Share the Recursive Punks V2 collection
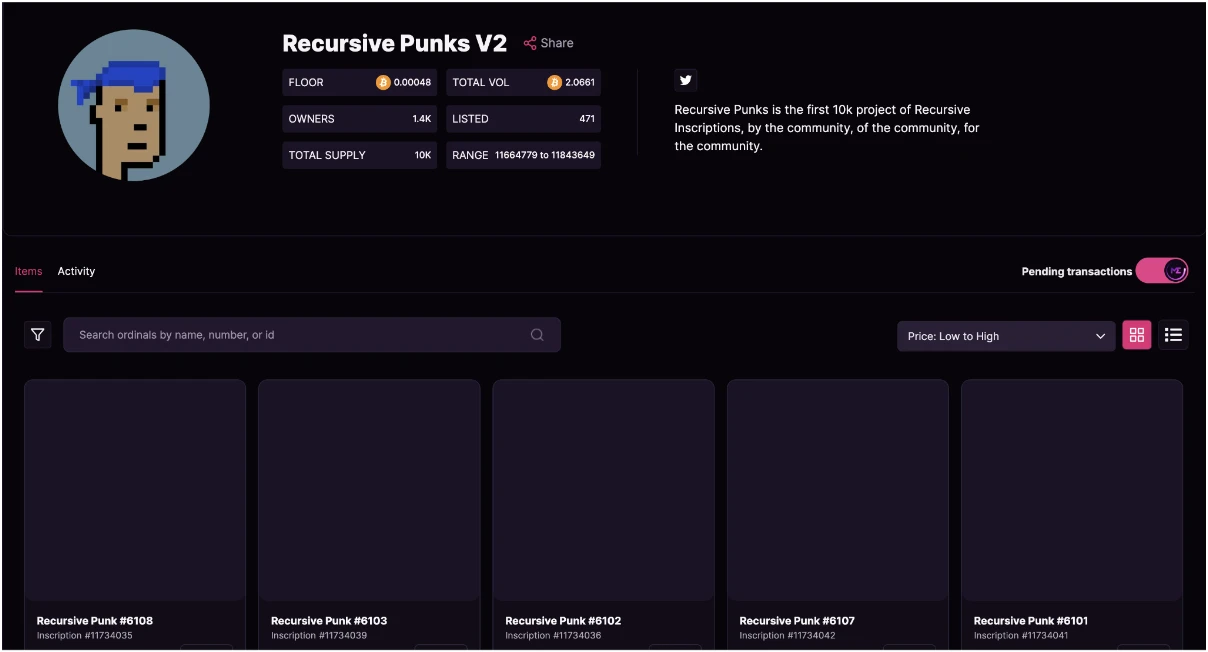 [x=548, y=43]
